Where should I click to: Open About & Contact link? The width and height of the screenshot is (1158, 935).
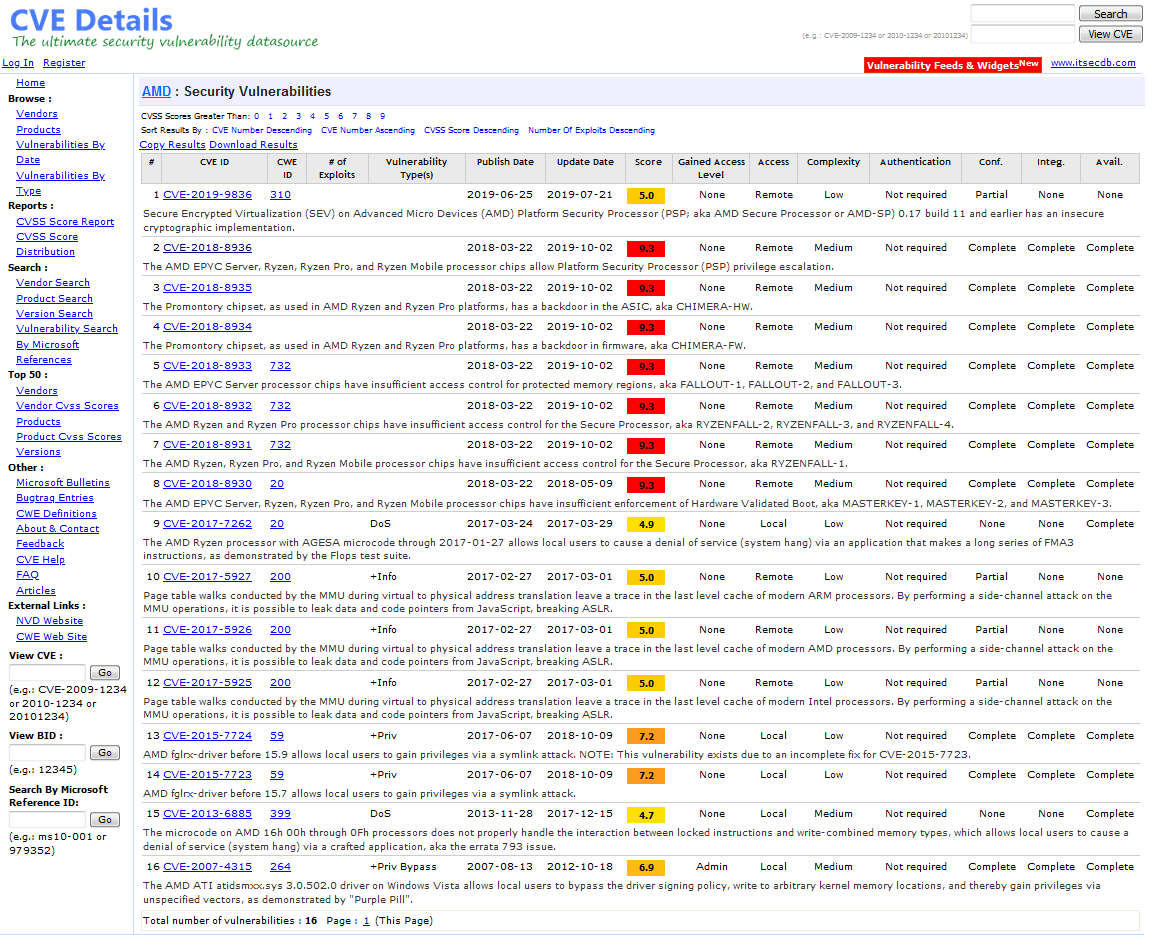coord(58,529)
